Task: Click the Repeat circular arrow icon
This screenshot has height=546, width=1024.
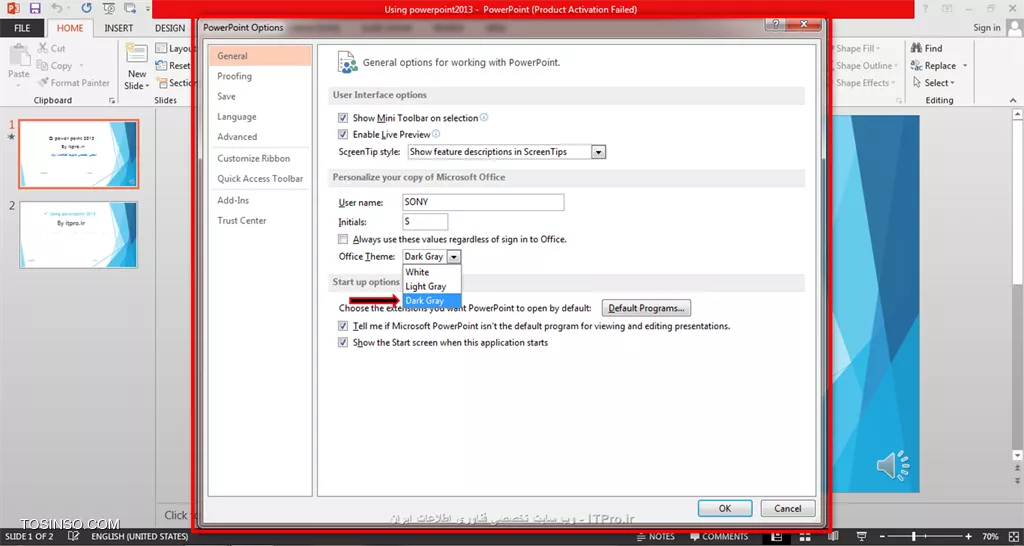Action: (x=86, y=8)
